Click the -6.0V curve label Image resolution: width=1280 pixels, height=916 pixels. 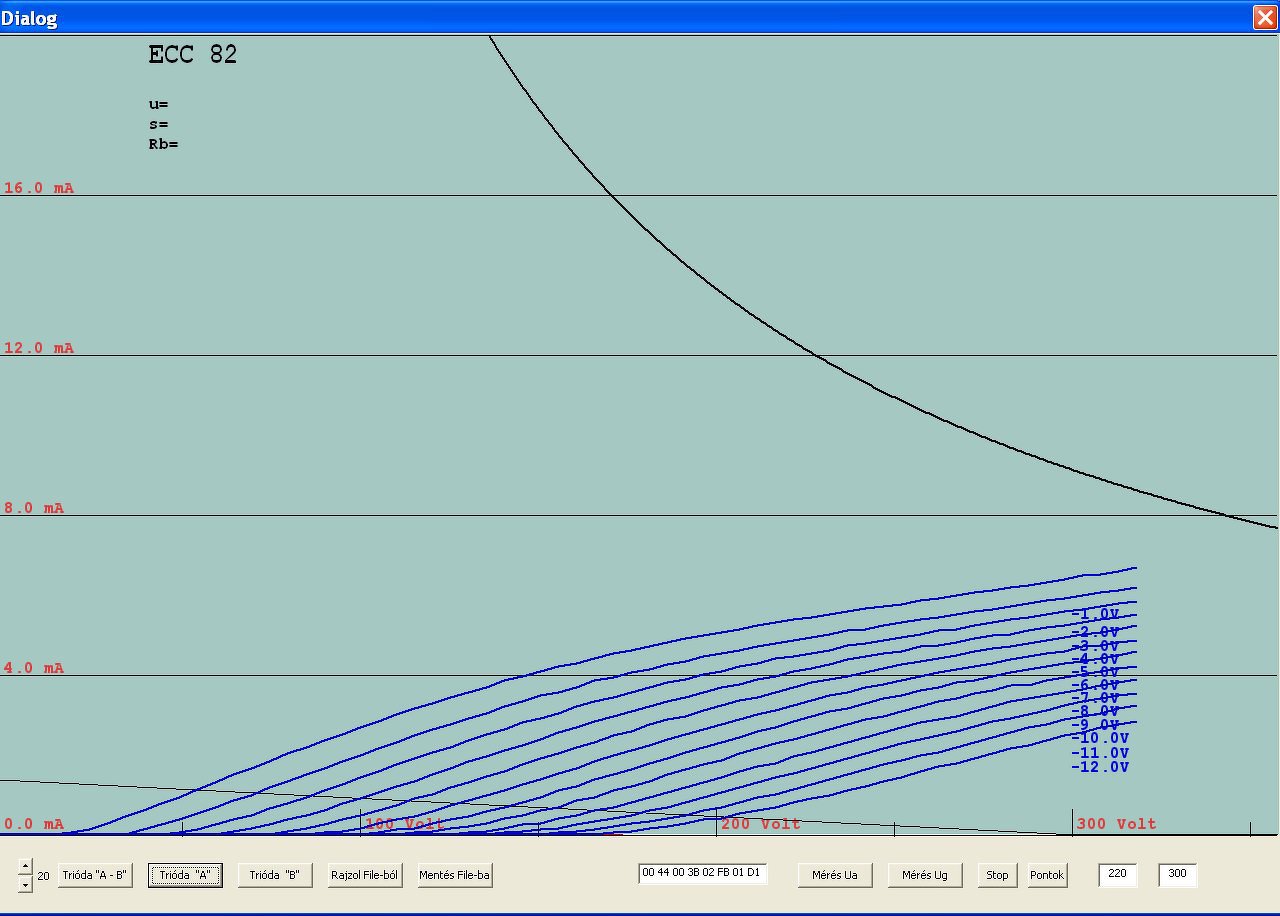1095,685
